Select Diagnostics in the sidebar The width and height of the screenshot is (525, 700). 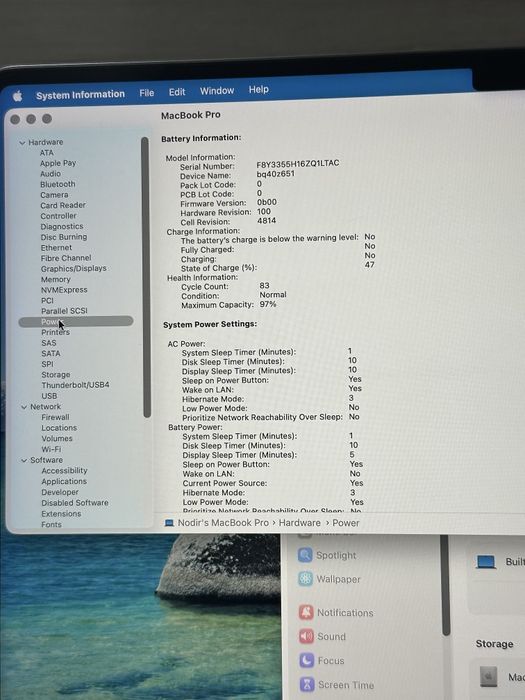(x=62, y=227)
